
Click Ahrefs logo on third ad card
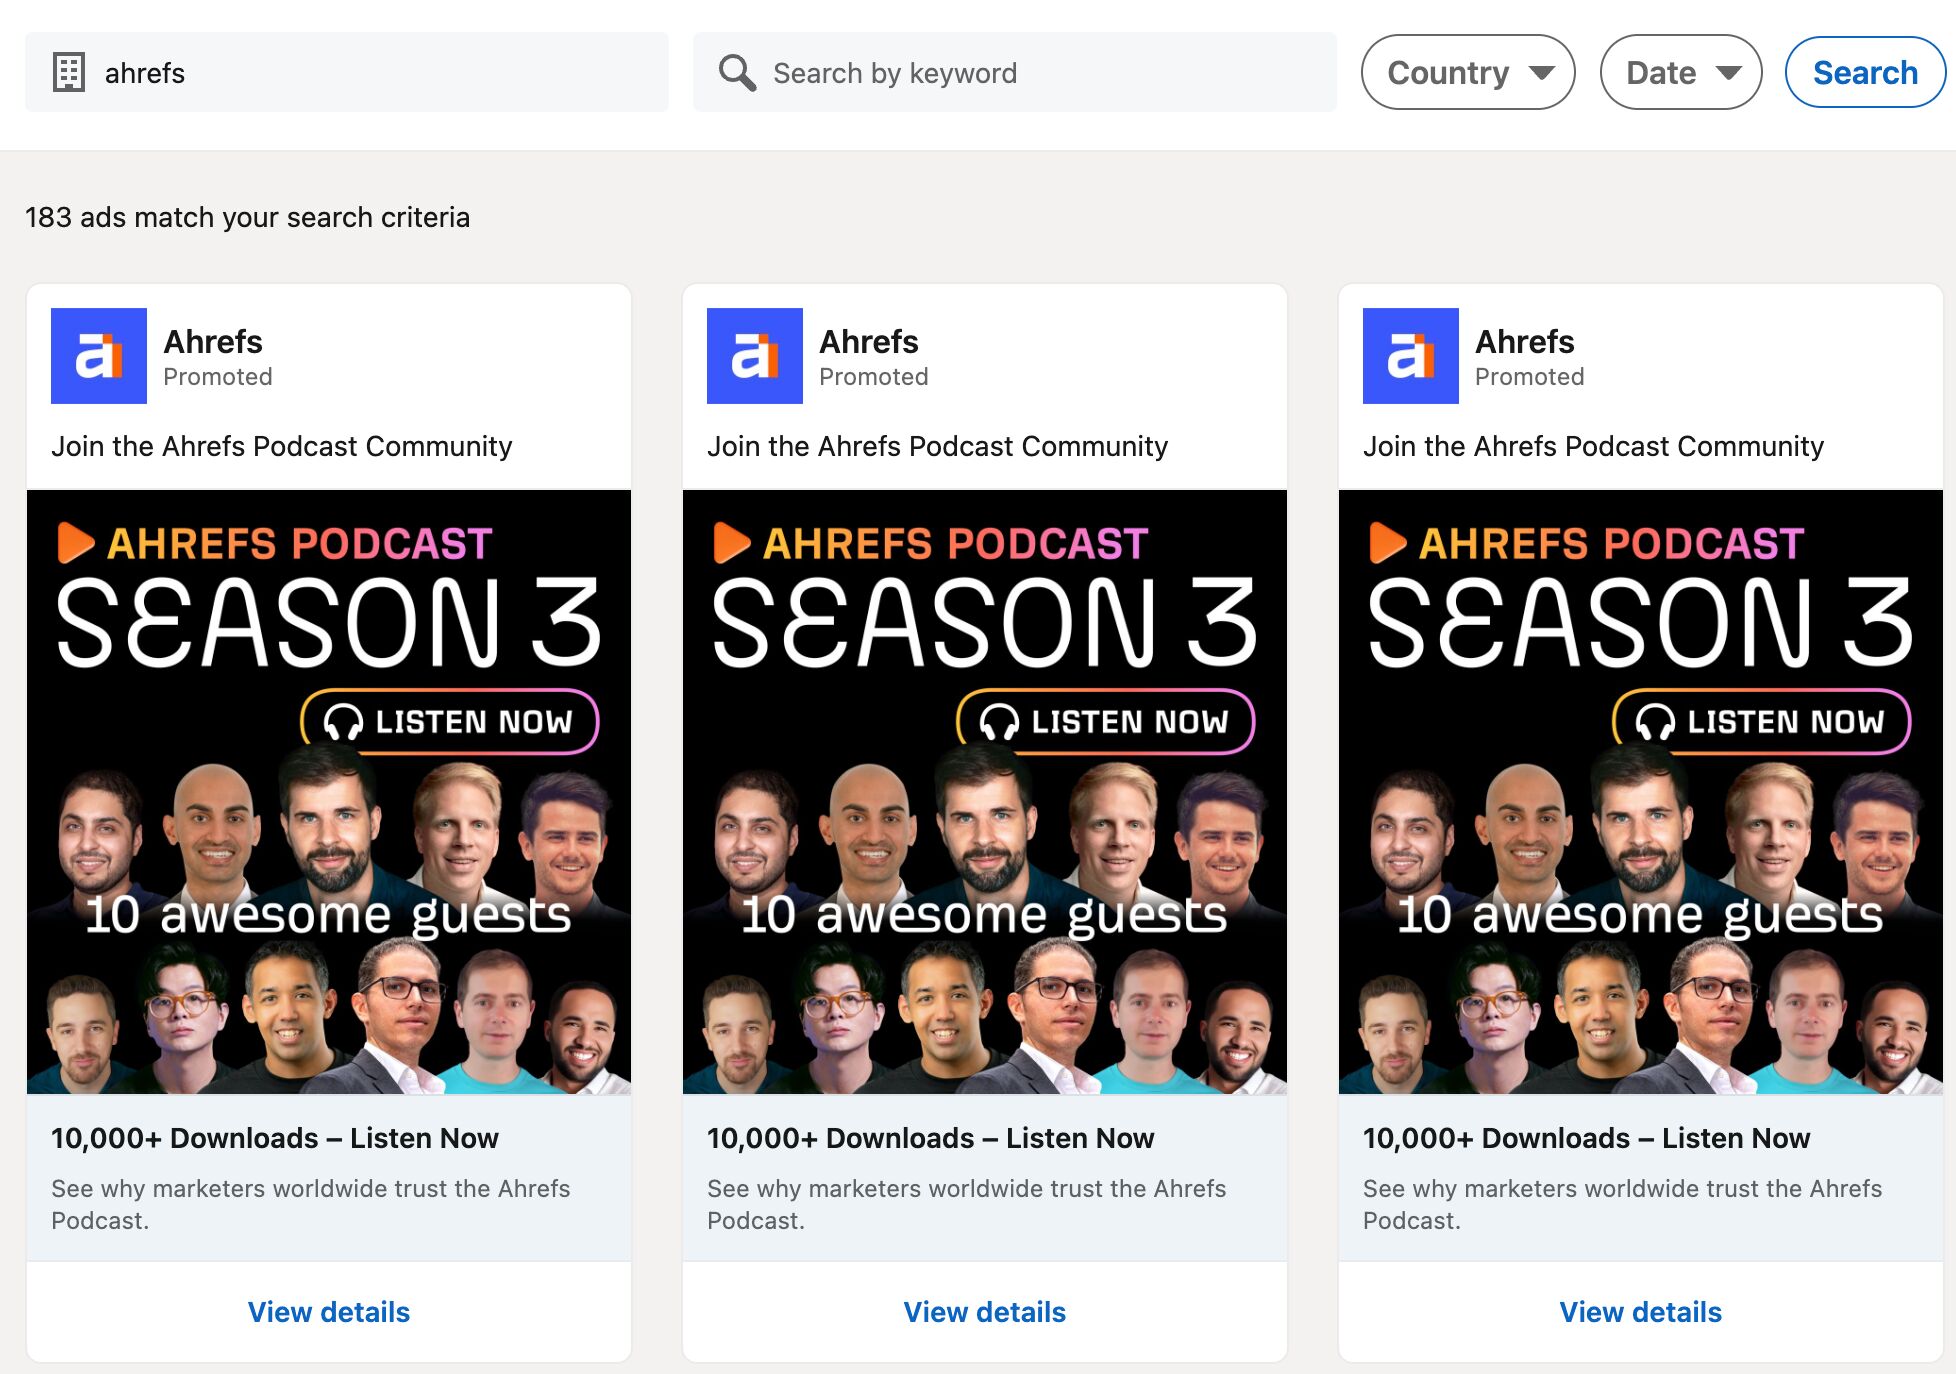[1411, 356]
